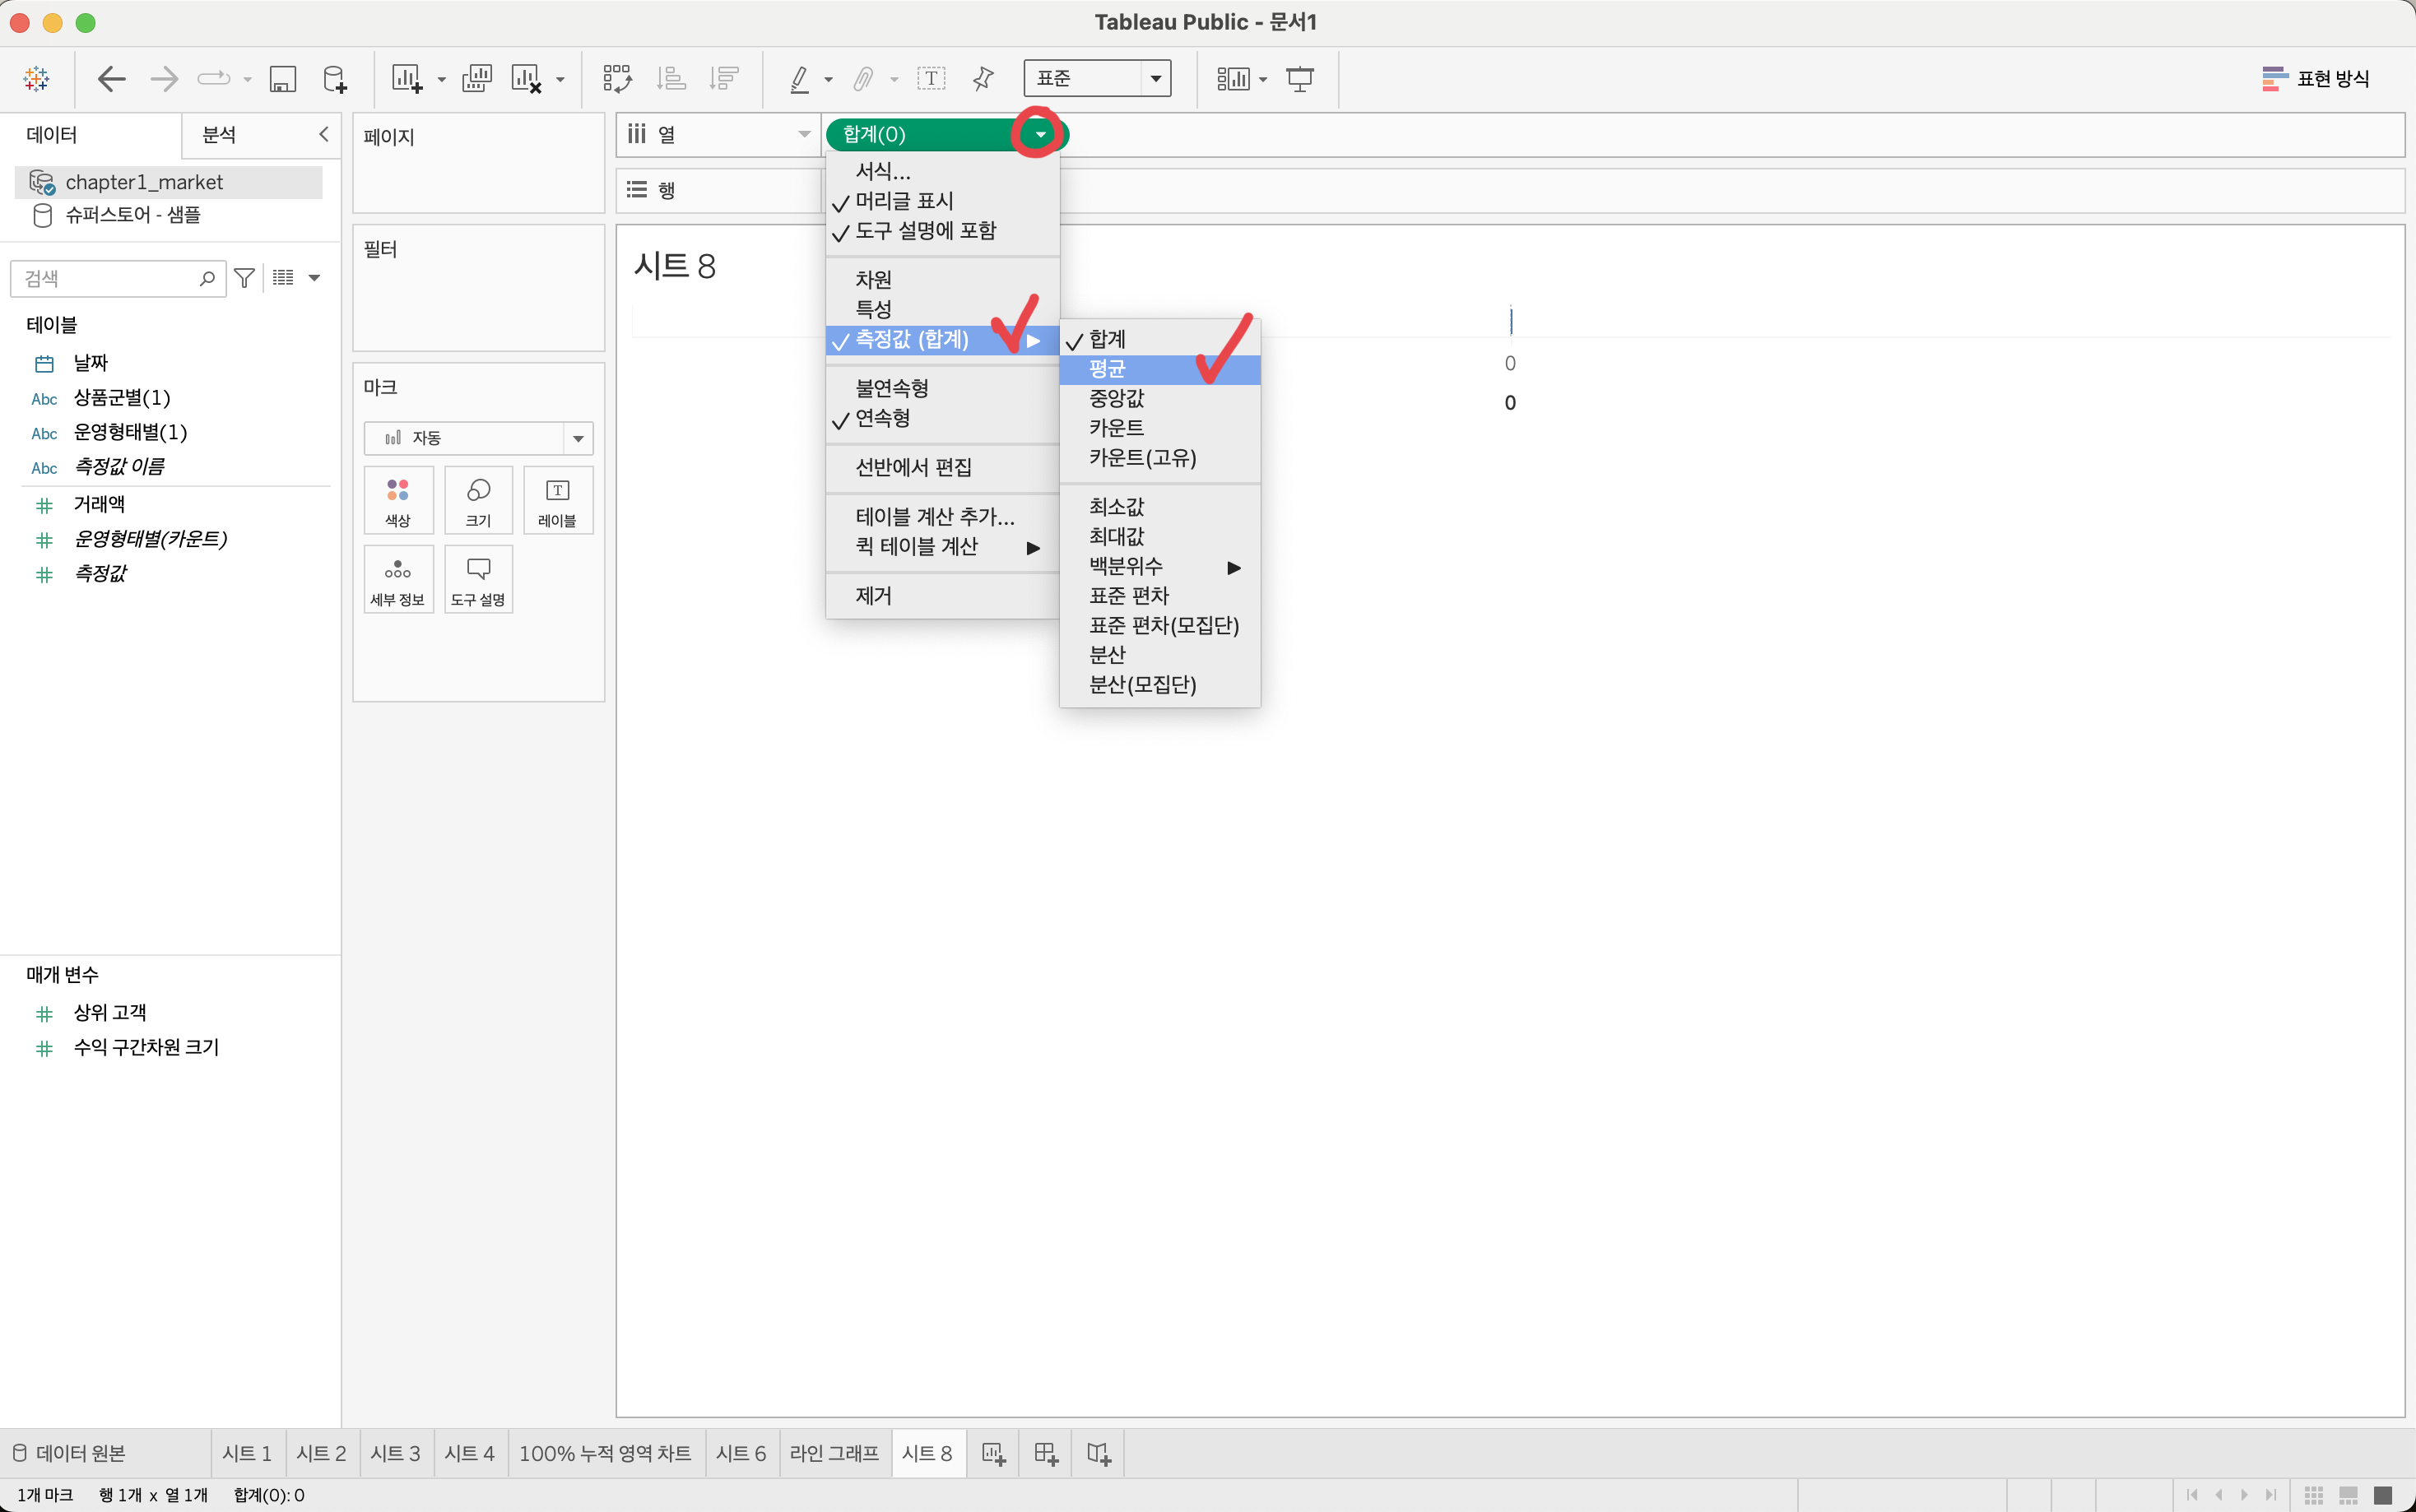Click '표현 방식' Show Me button
Screen dimensions: 2416x1512
(2316, 79)
